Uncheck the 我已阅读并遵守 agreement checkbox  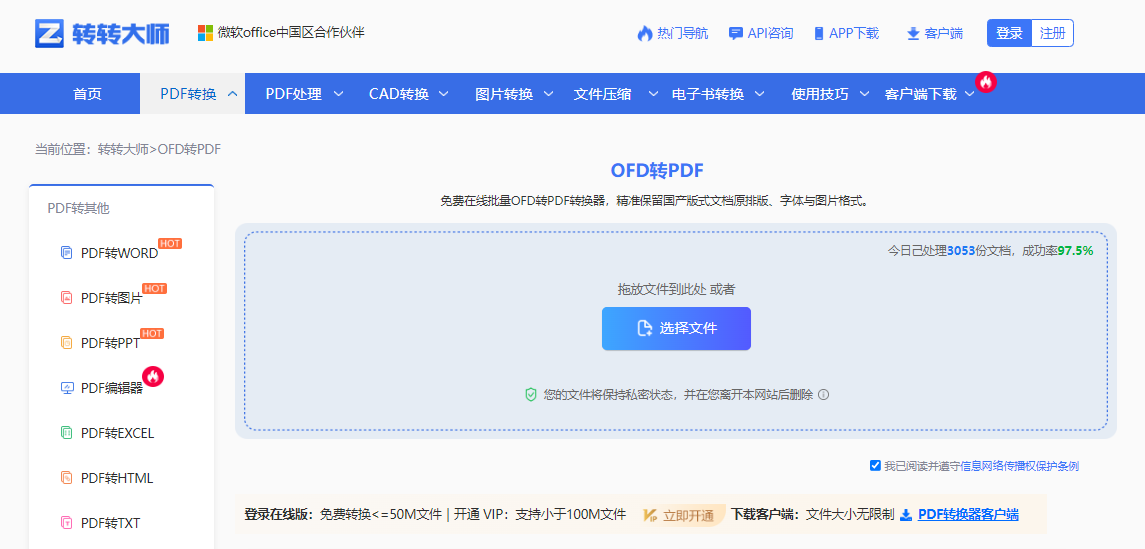coord(876,466)
